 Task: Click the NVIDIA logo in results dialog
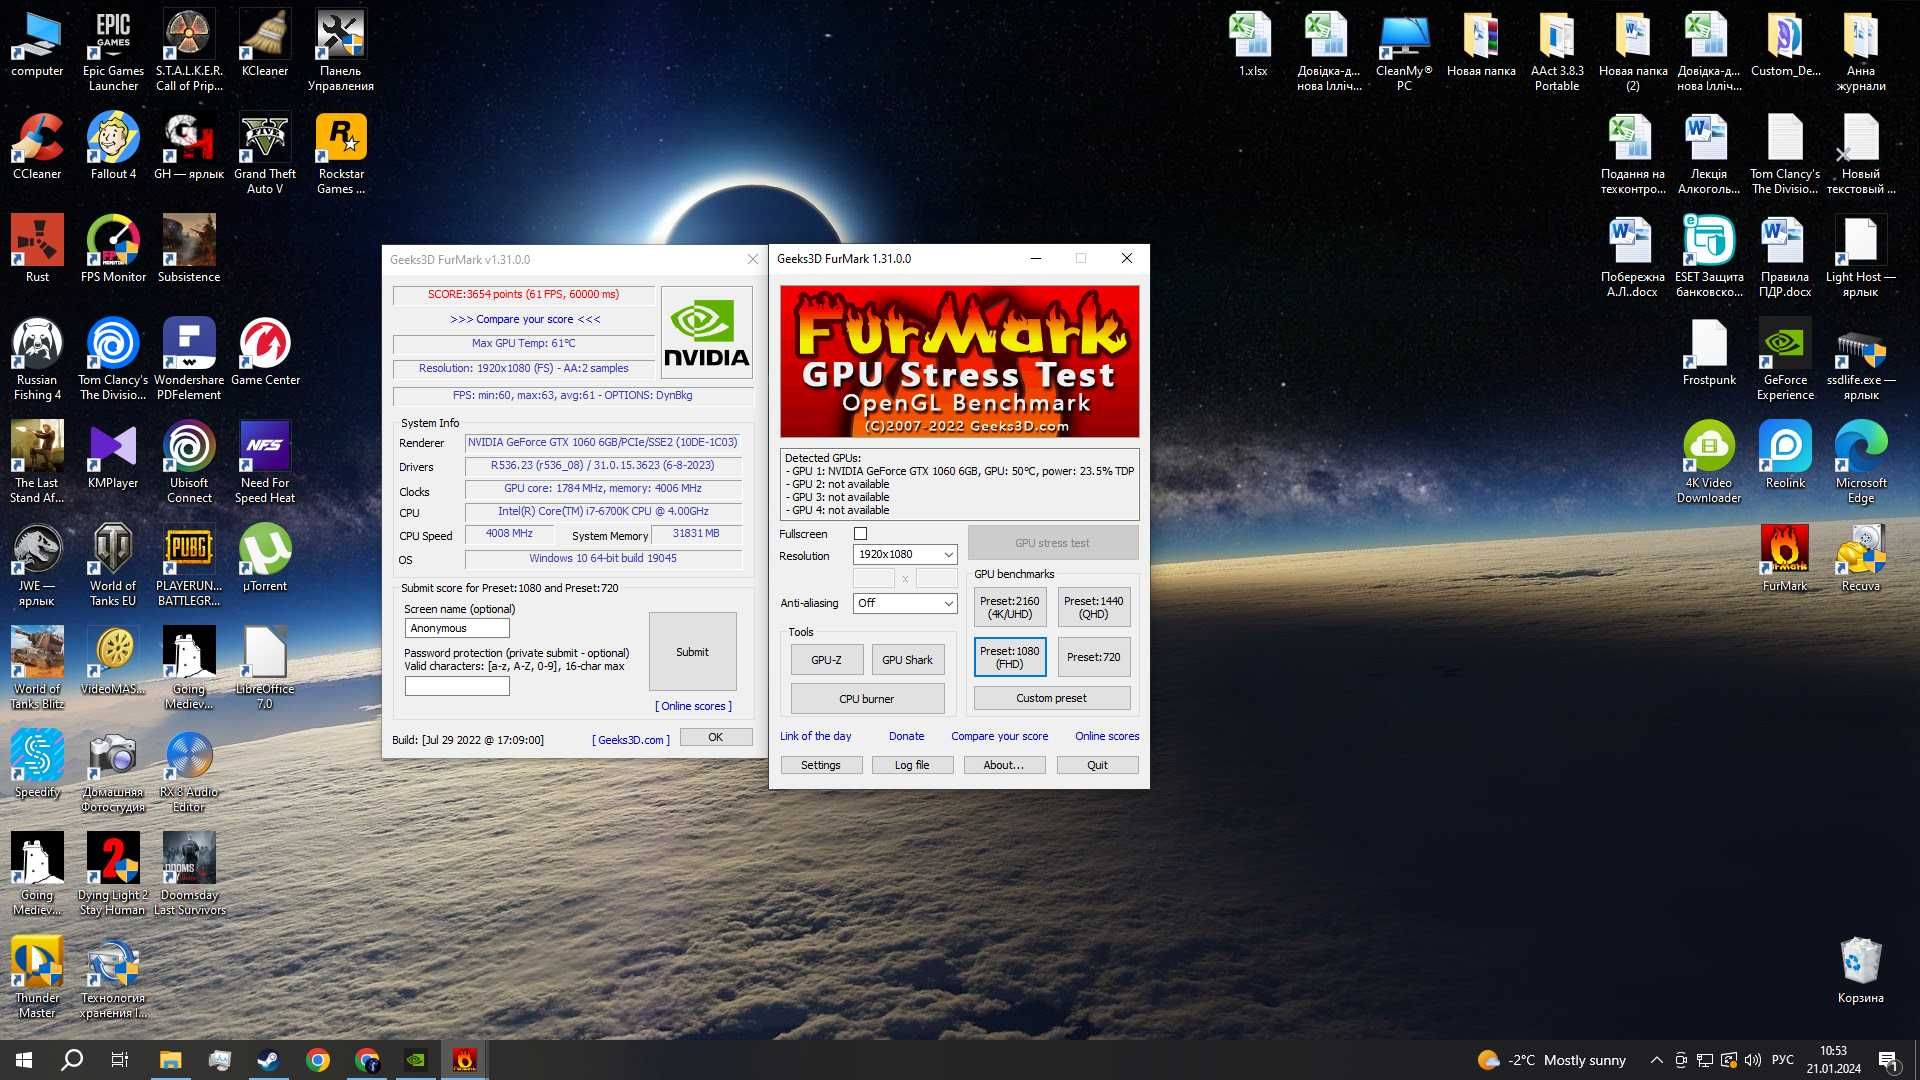(707, 332)
